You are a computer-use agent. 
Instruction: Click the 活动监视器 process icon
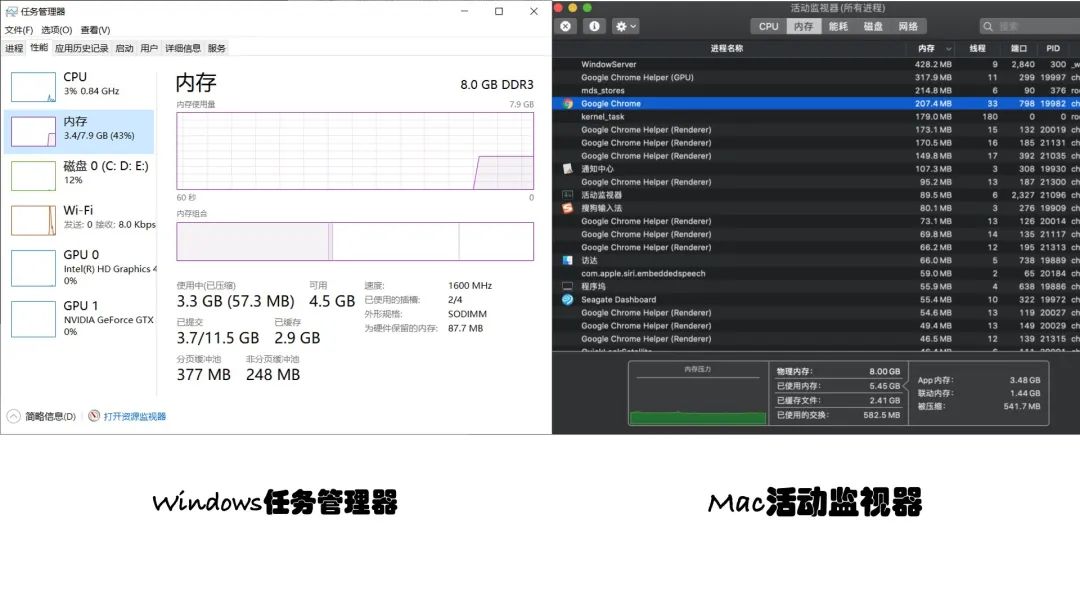click(568, 195)
